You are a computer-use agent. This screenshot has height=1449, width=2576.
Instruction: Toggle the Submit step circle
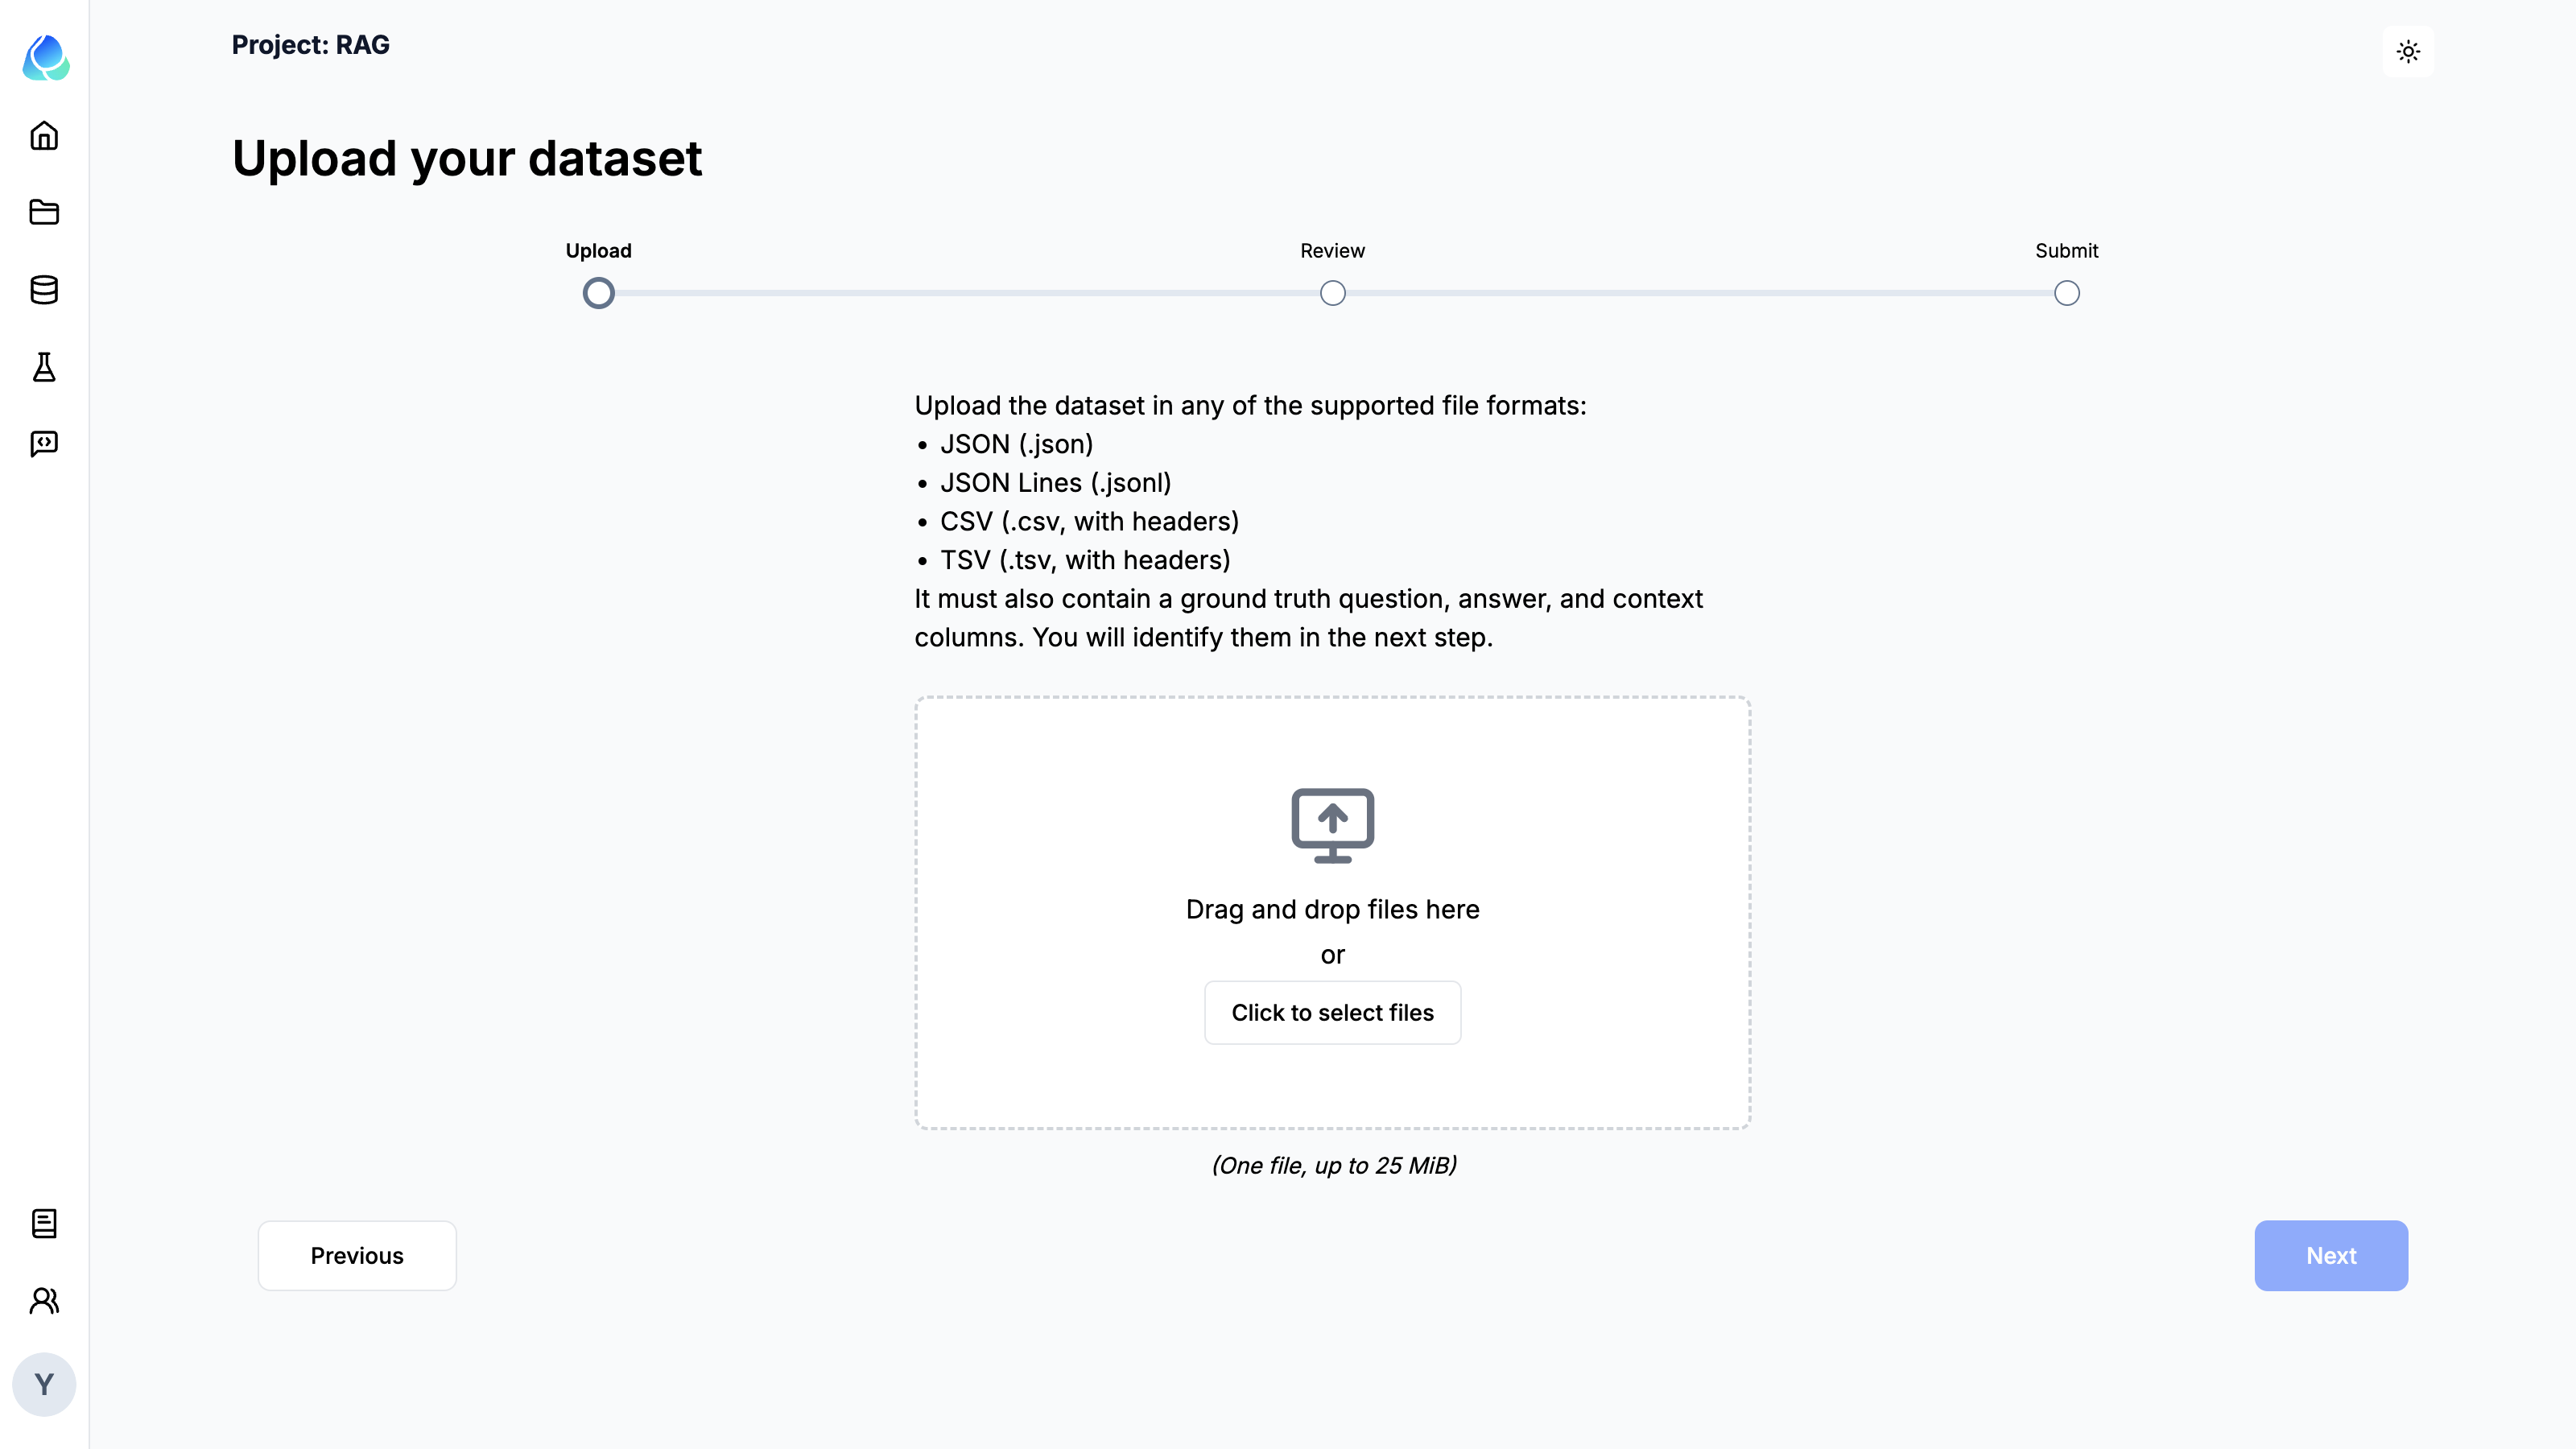coord(2066,292)
